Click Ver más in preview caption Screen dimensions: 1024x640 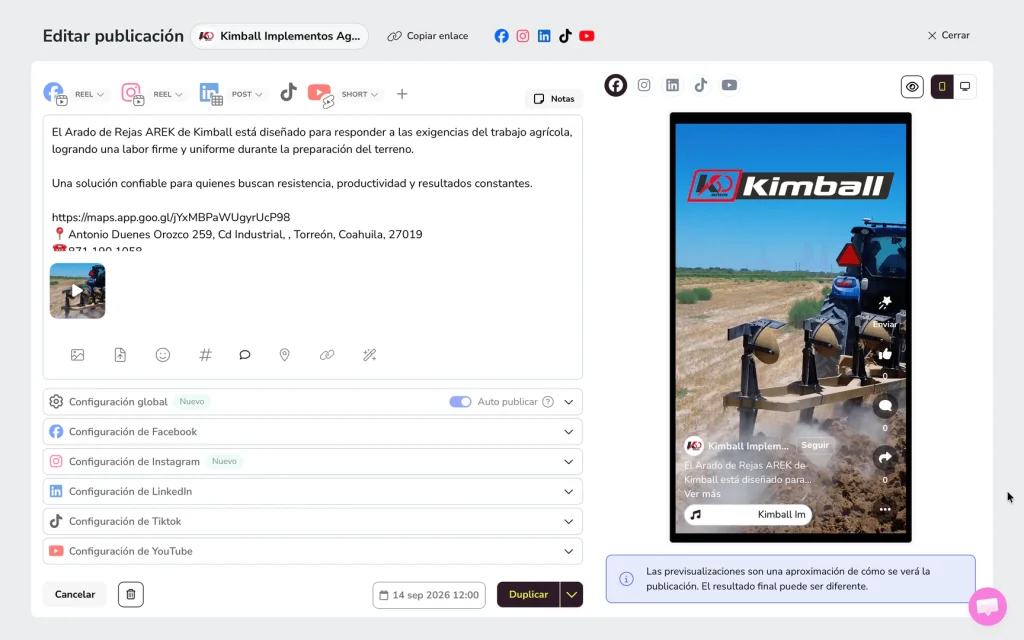(x=702, y=494)
